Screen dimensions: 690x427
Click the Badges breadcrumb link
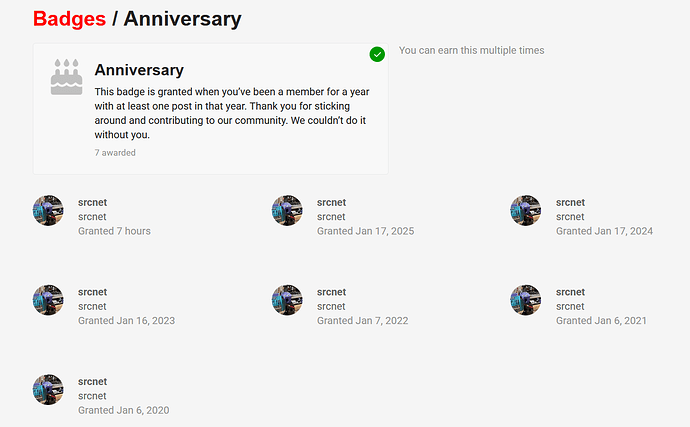(x=69, y=19)
